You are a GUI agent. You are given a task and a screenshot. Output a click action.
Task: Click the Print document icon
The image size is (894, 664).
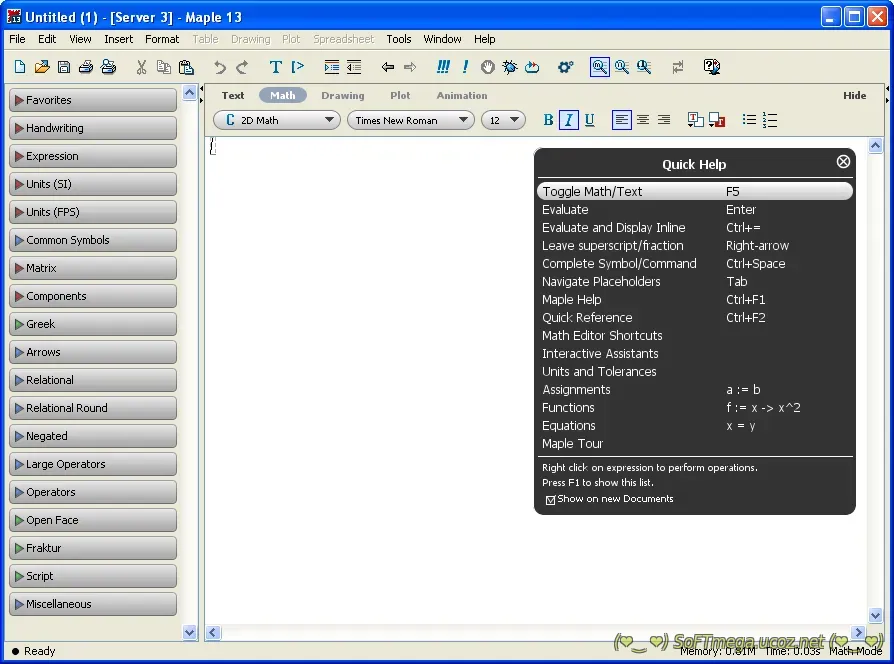tap(86, 67)
